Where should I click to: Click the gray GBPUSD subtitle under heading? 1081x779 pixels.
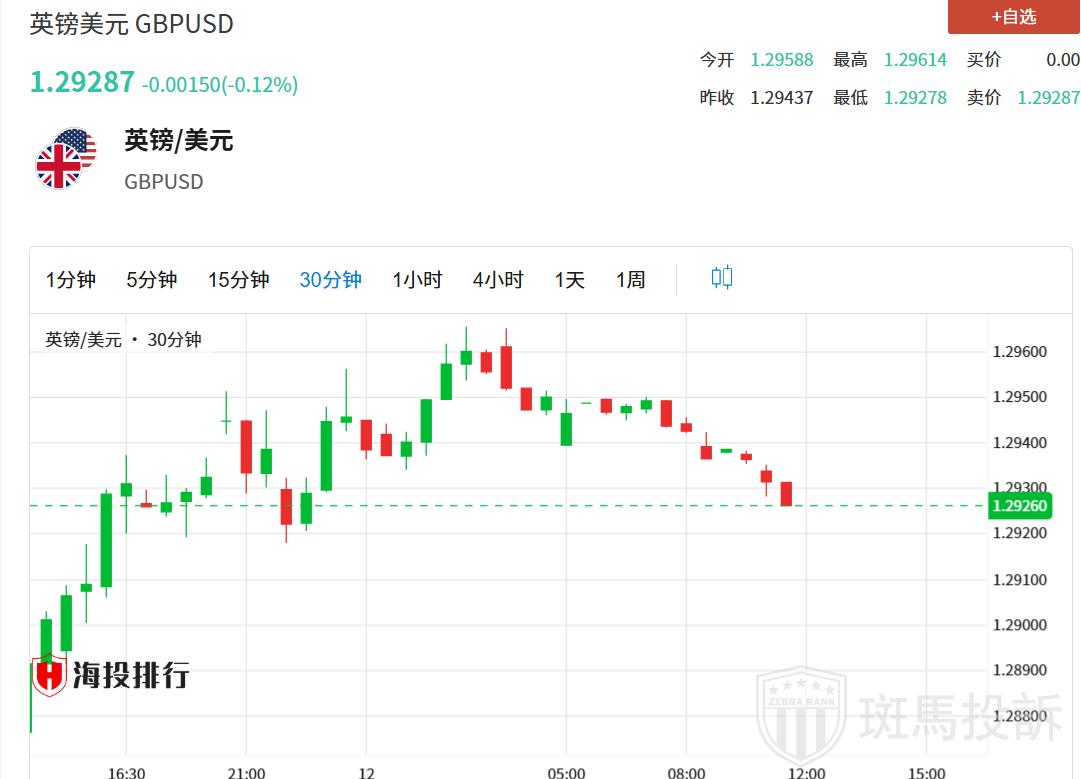coord(163,182)
